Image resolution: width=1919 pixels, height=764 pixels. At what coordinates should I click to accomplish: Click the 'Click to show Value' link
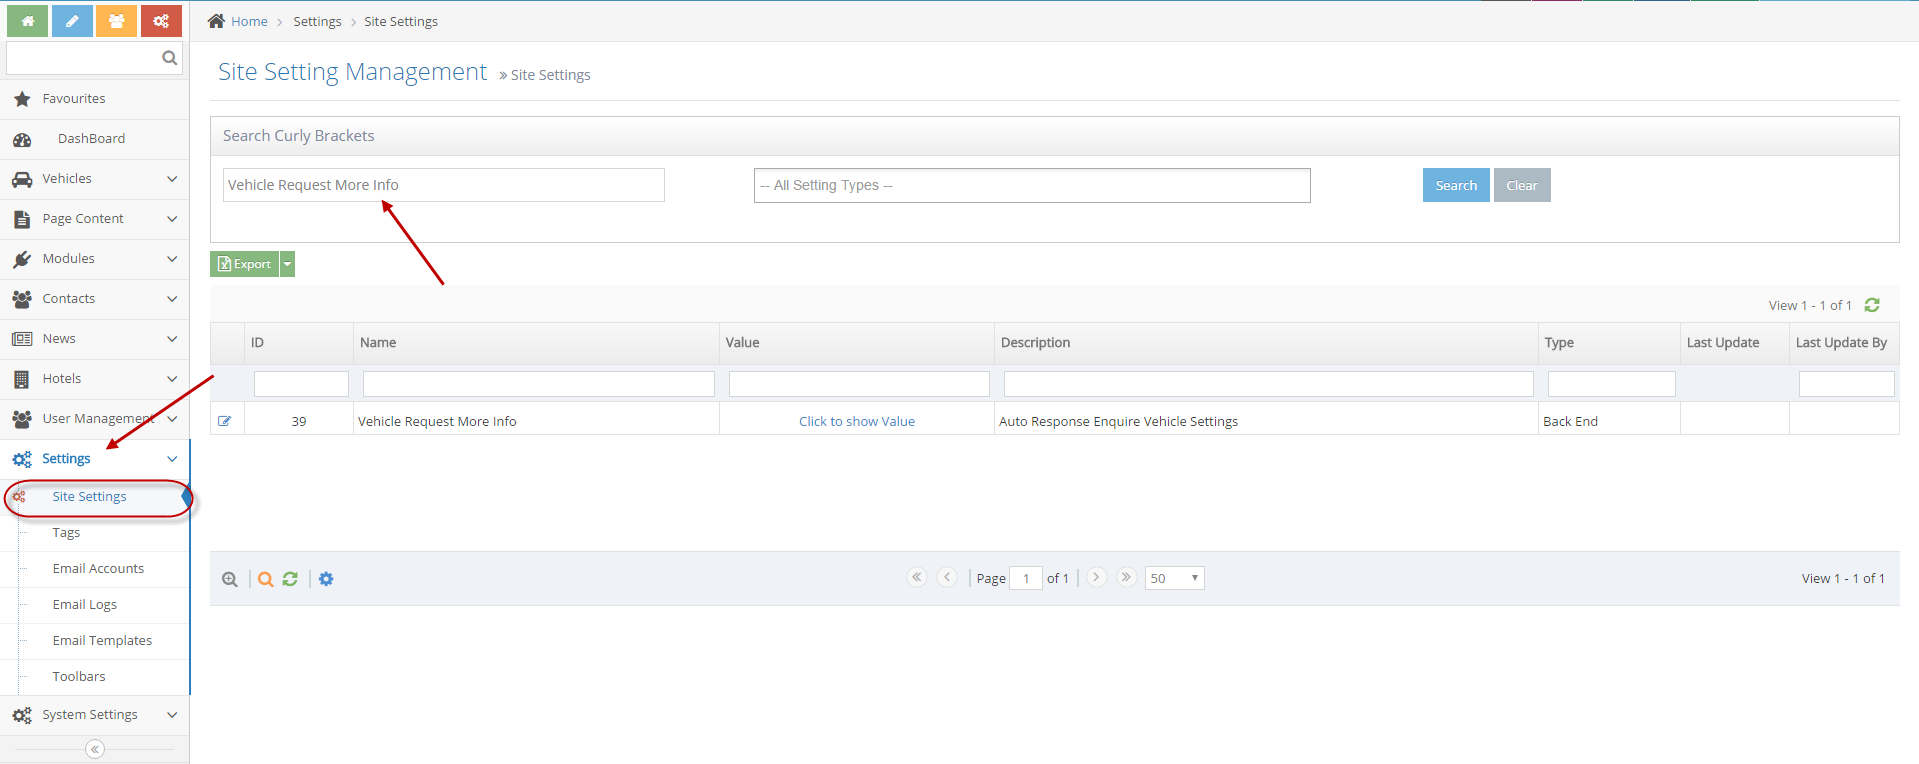coord(856,421)
